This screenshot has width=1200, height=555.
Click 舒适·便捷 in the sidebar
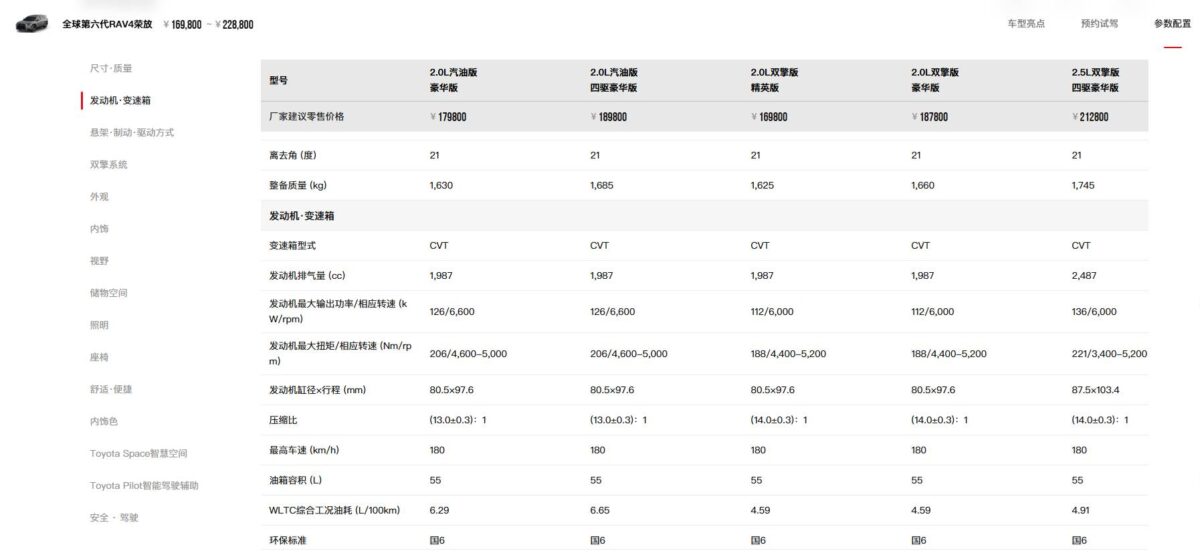[111, 389]
